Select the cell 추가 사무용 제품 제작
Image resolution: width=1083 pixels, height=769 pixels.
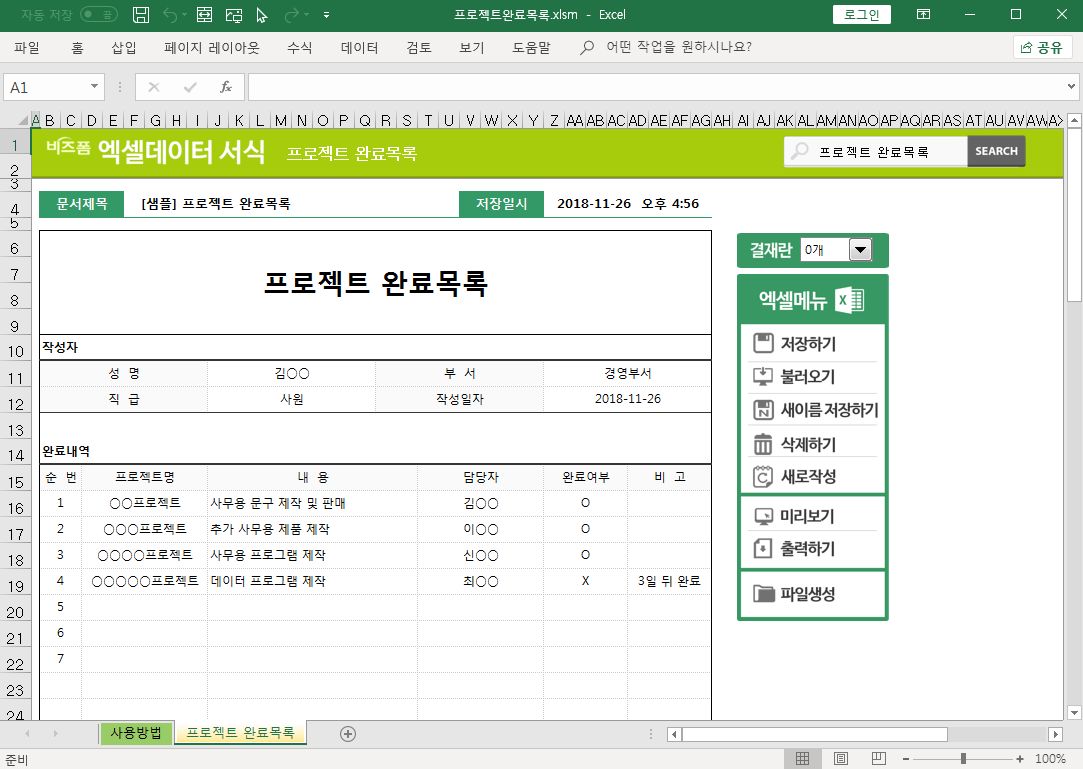click(x=312, y=529)
